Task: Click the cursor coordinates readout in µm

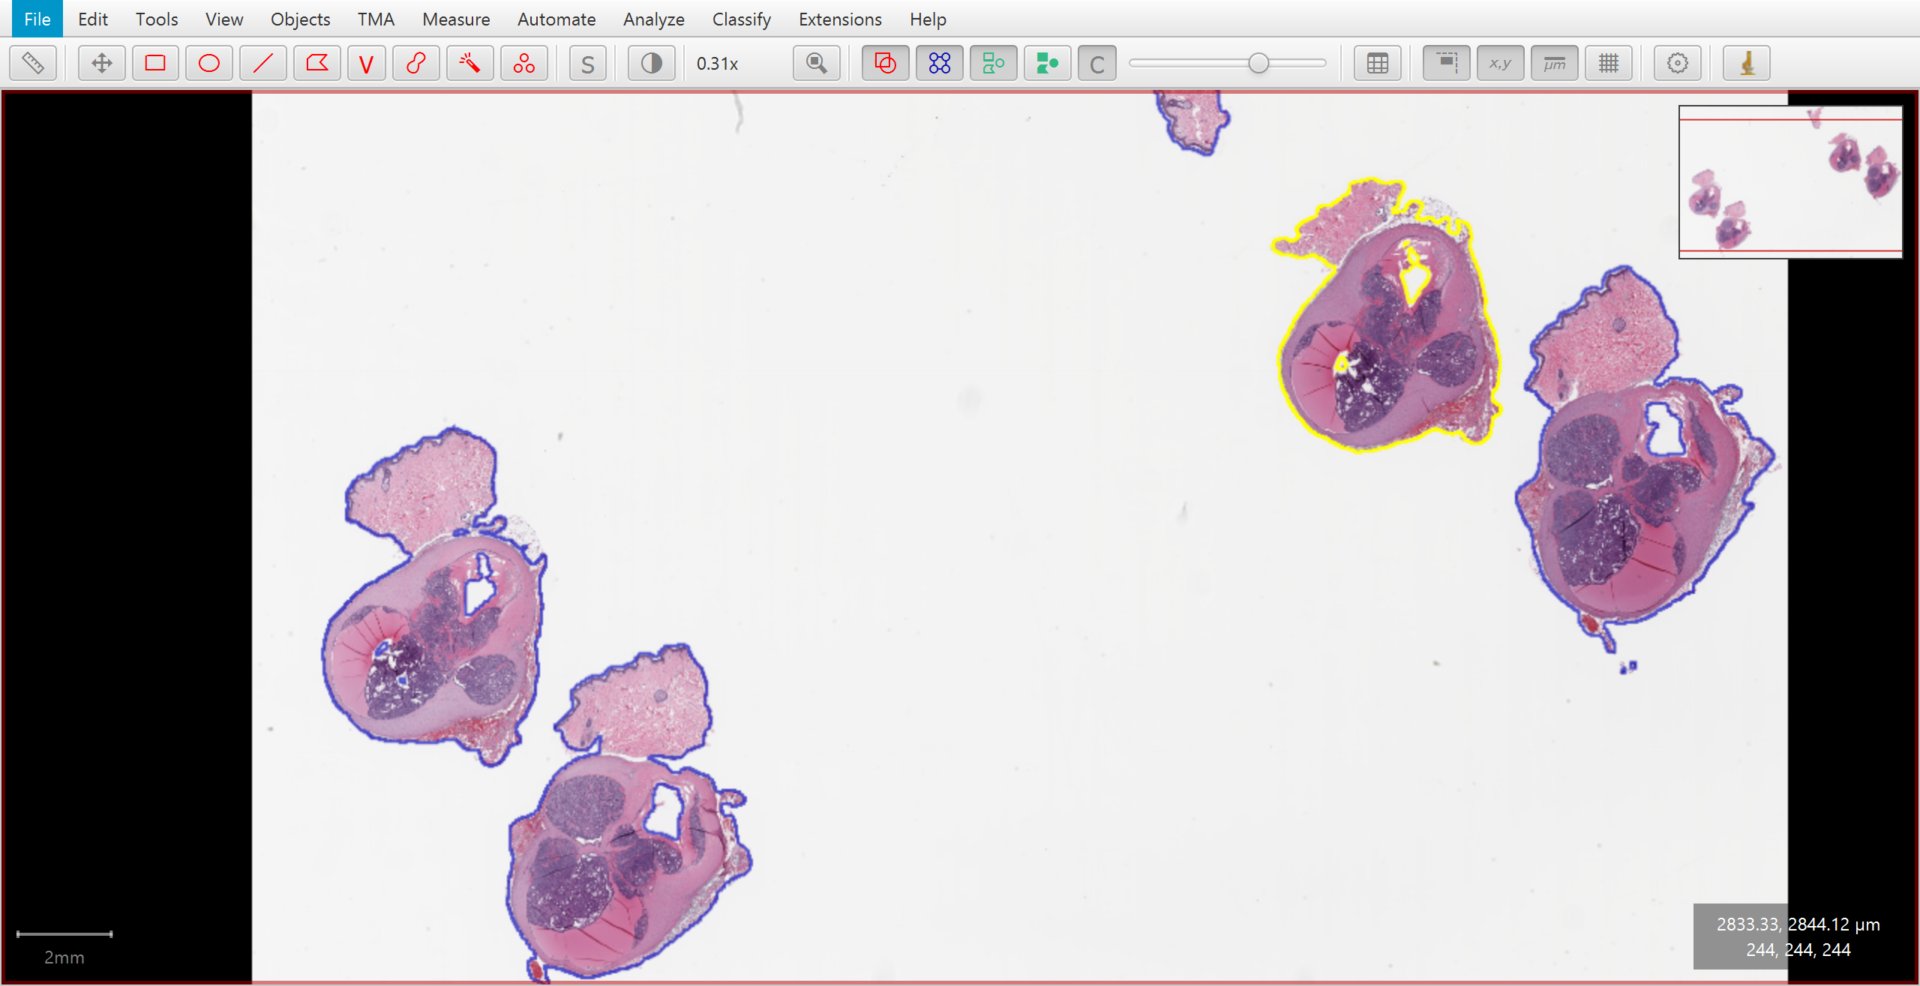Action: tap(1798, 924)
